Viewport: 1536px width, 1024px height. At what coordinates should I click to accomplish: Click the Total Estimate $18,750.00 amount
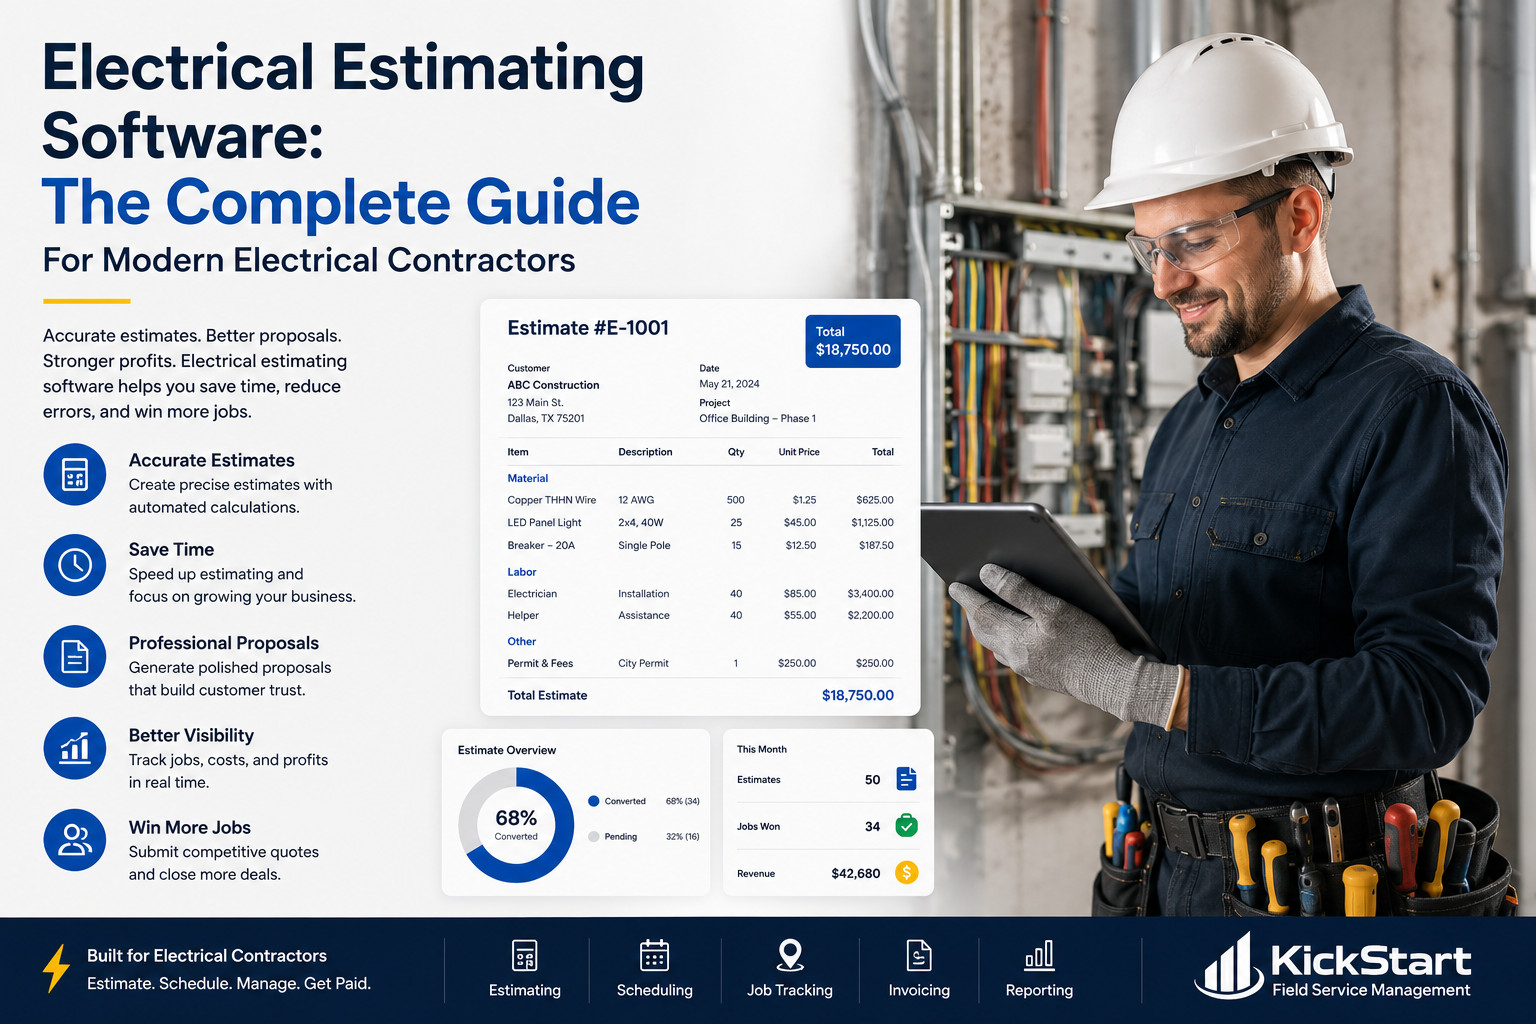pos(858,695)
